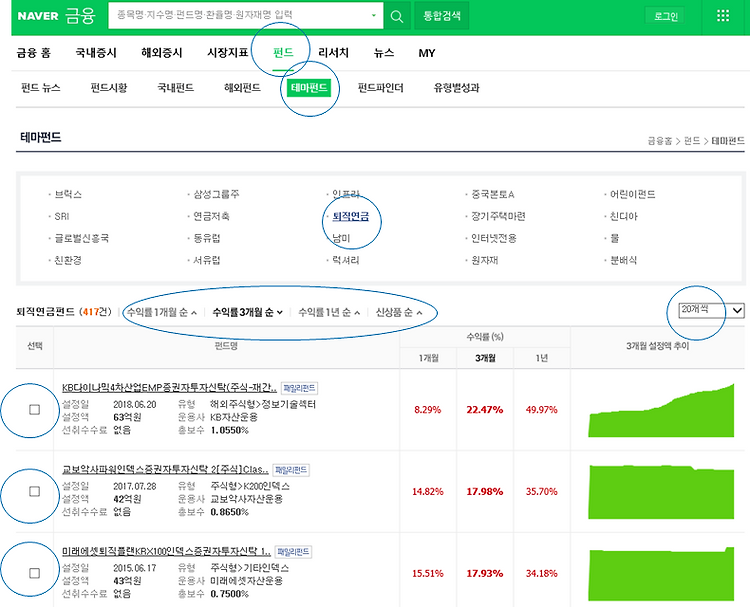Viewport: 750px width, 607px height.
Task: Select the 어린이펀드 theme link
Action: pos(633,195)
